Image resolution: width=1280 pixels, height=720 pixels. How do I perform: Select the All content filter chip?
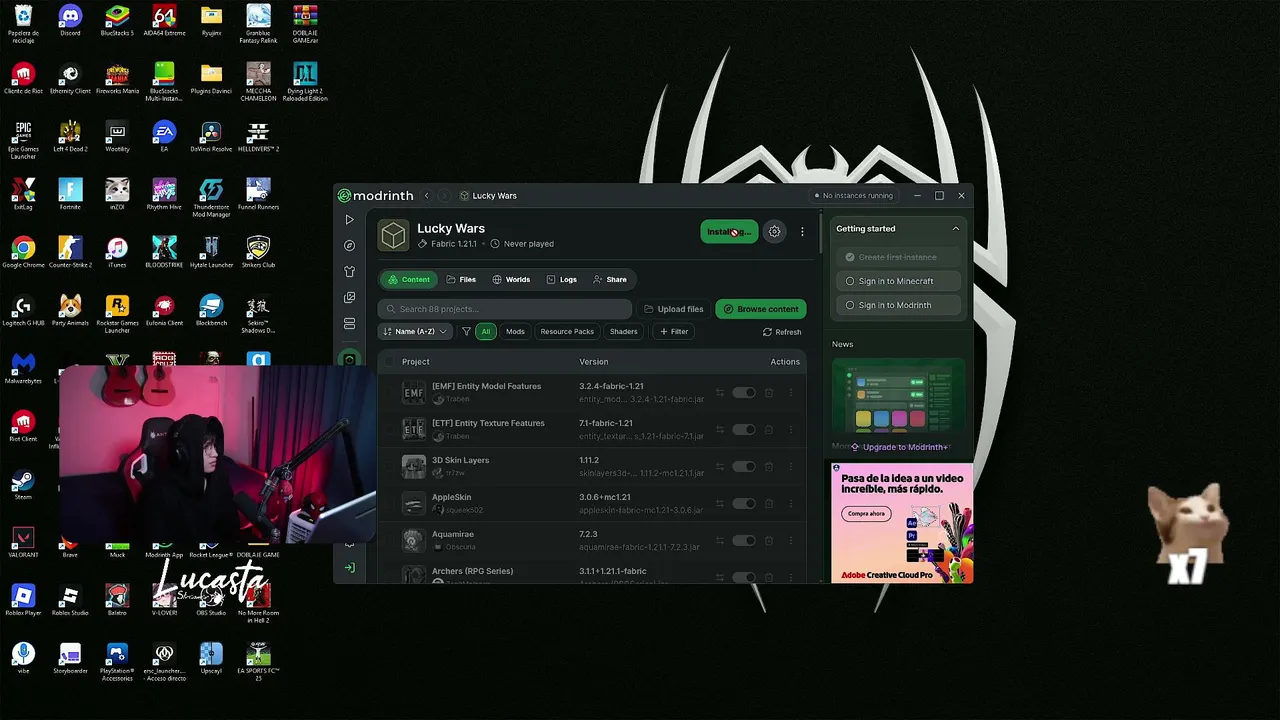click(x=486, y=331)
